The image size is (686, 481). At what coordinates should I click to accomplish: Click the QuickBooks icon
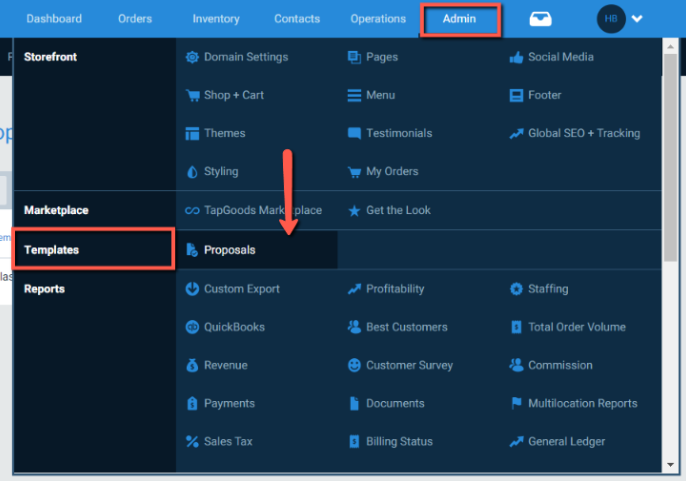point(192,327)
